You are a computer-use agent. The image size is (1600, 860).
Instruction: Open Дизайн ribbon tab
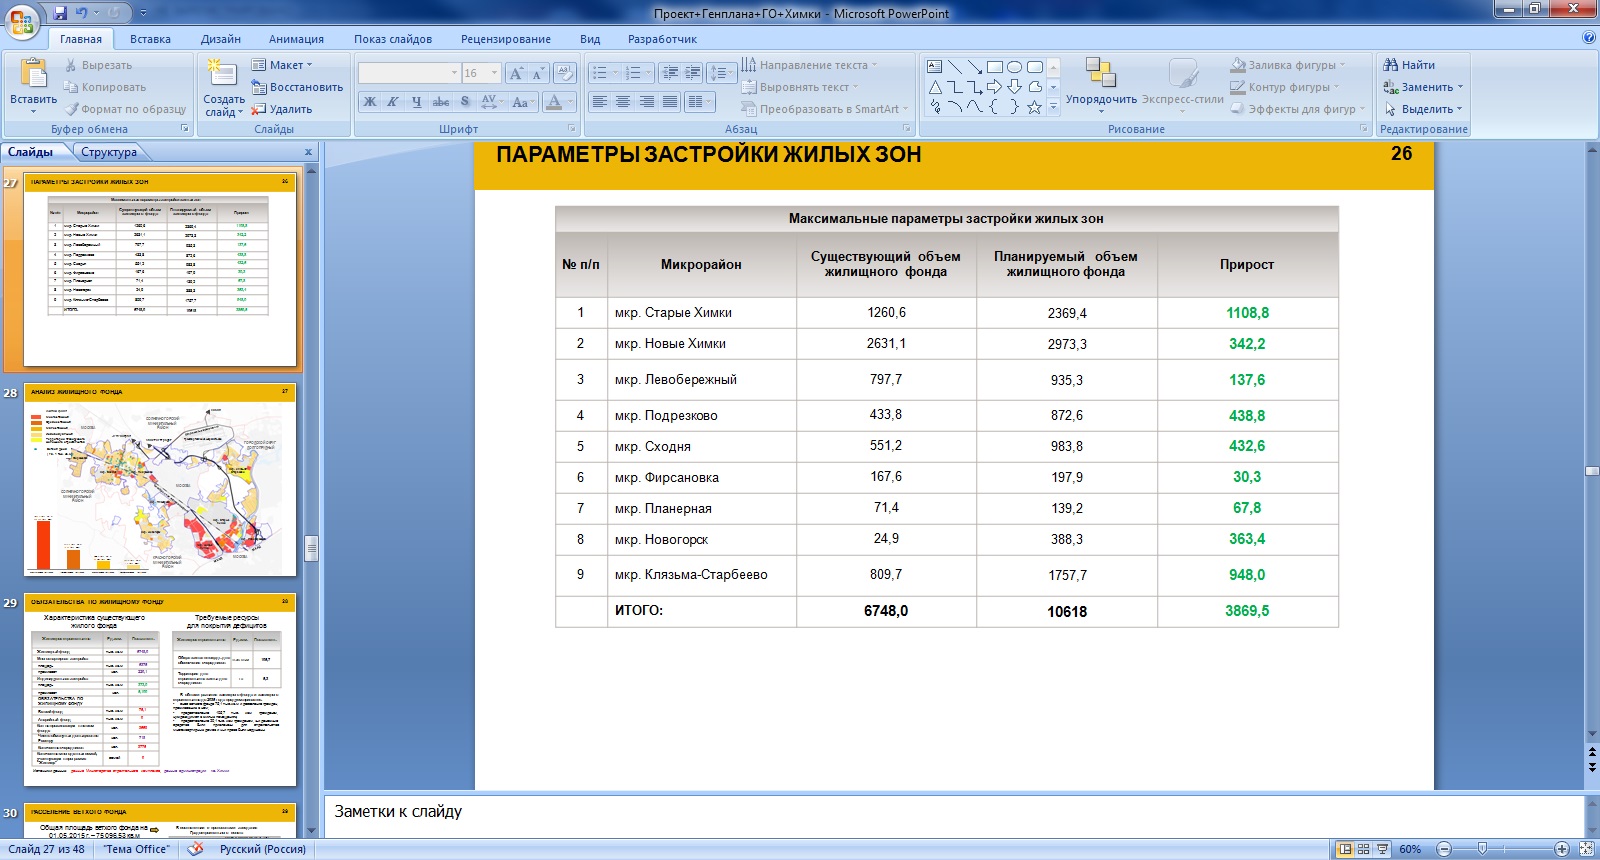(x=221, y=39)
